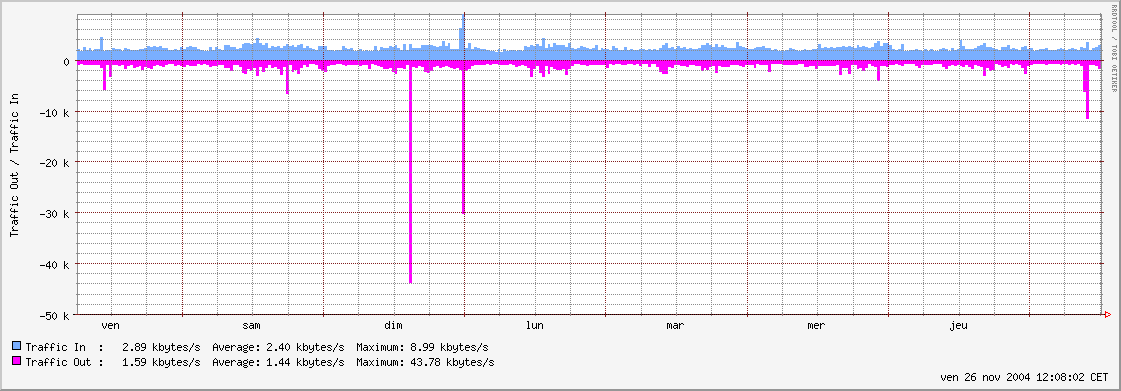Click the 'jeu' day label on x-axis
Viewport: 1121px width, 391px height.
click(x=957, y=326)
